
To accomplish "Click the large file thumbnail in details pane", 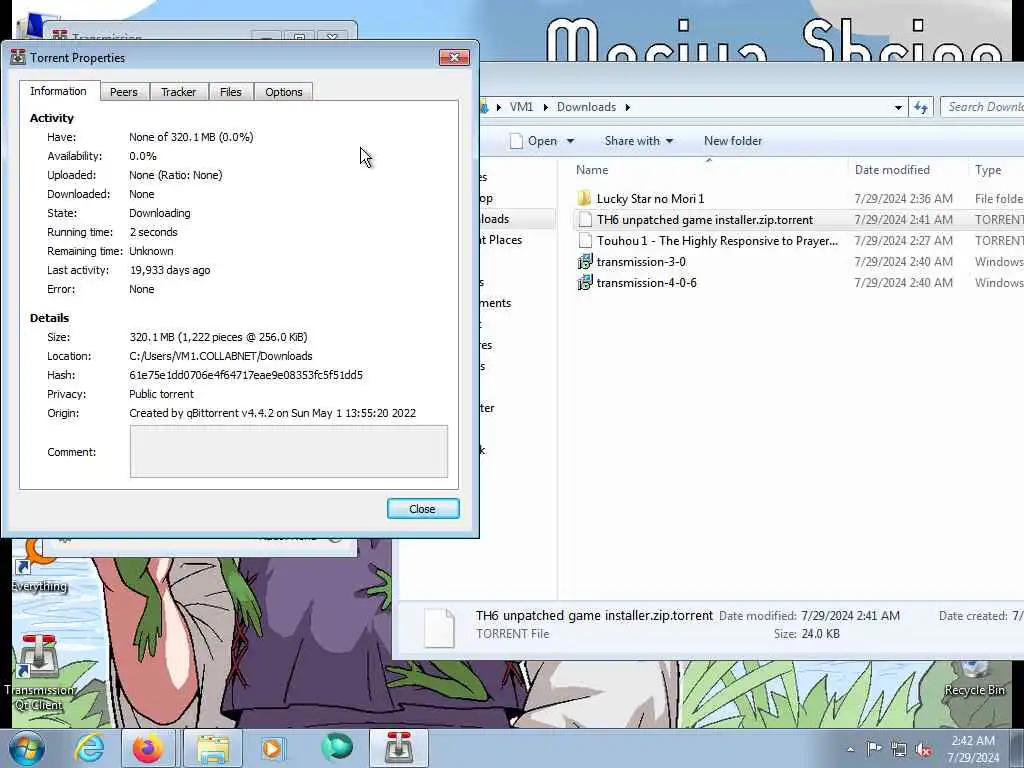I will coord(439,626).
